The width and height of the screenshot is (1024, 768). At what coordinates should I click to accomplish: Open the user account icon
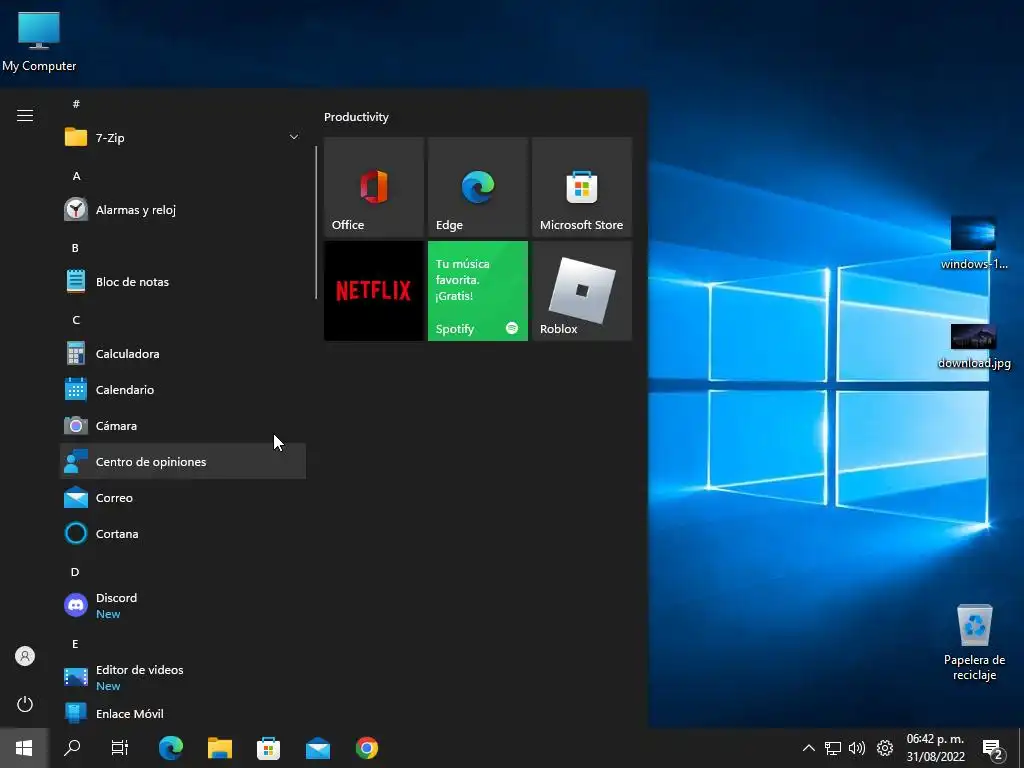tap(25, 656)
